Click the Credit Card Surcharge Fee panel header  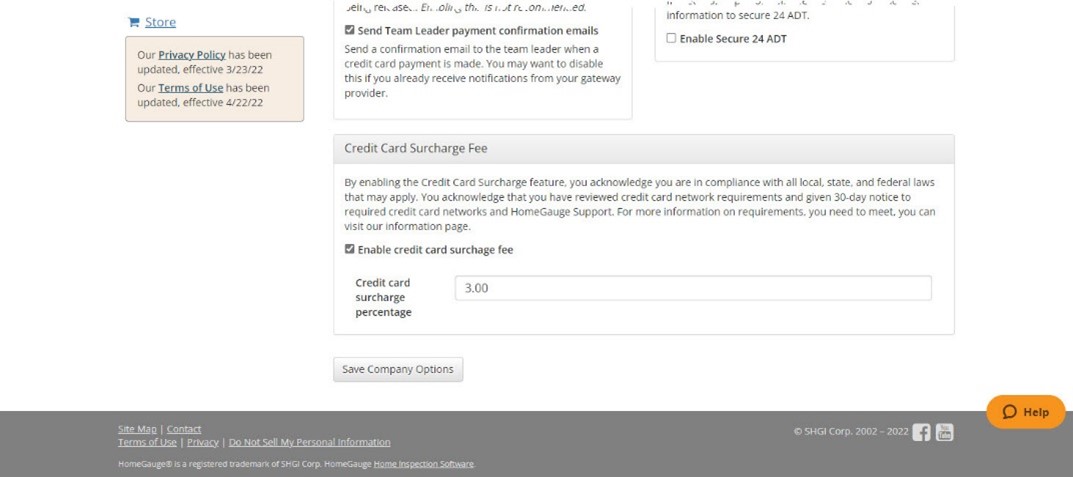pos(643,149)
